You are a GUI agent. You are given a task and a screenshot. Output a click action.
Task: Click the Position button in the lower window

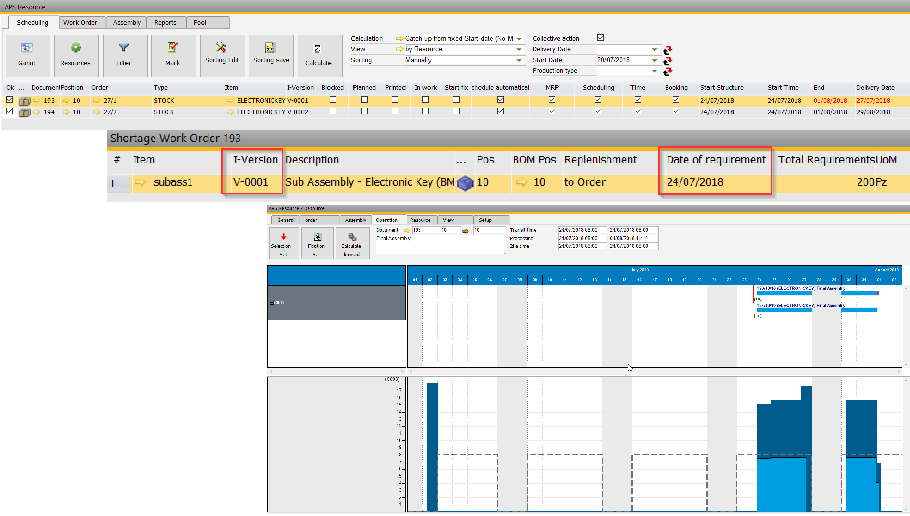click(x=317, y=243)
